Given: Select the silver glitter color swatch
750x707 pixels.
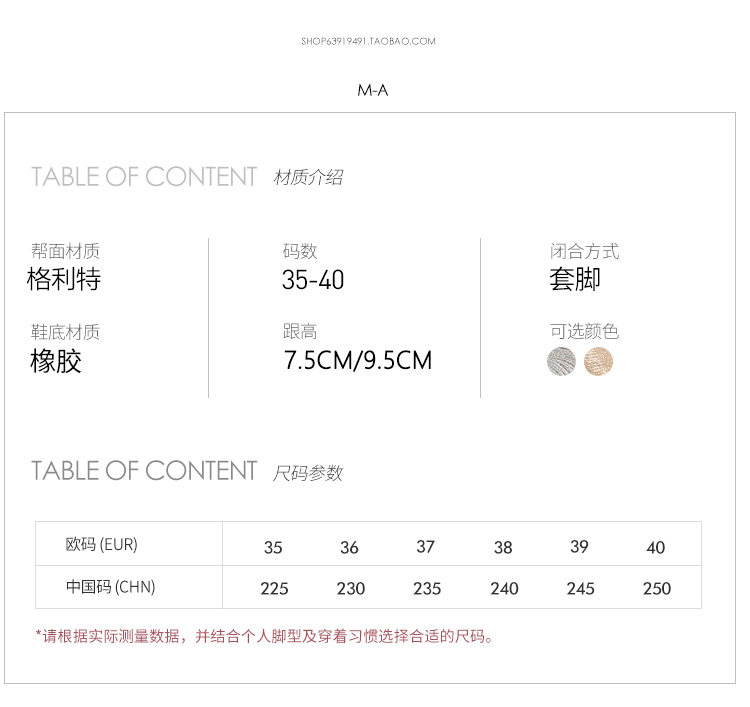Looking at the screenshot, I should (x=561, y=361).
